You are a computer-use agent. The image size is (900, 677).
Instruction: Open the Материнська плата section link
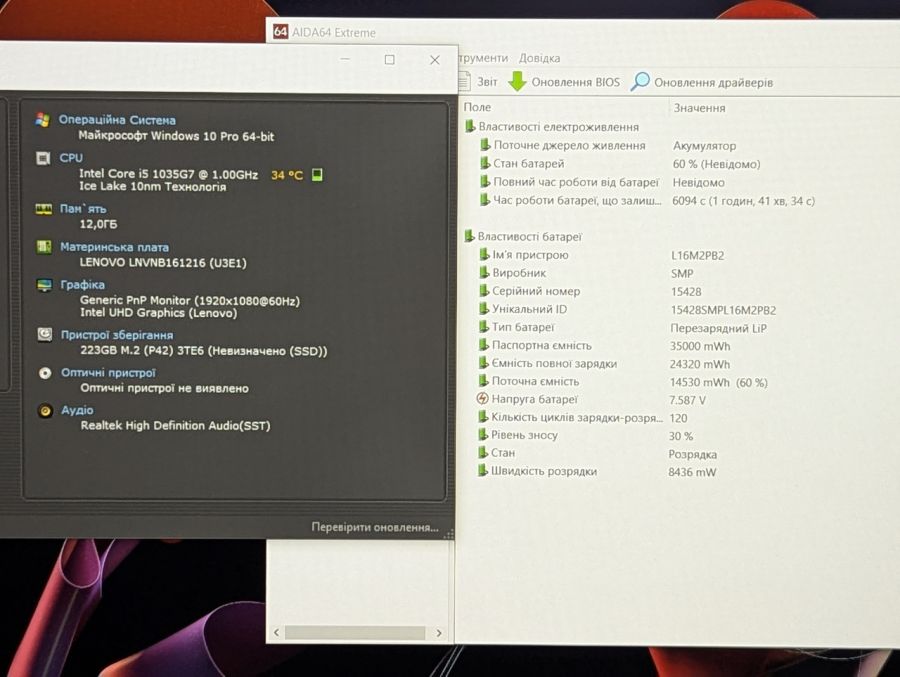(x=115, y=247)
